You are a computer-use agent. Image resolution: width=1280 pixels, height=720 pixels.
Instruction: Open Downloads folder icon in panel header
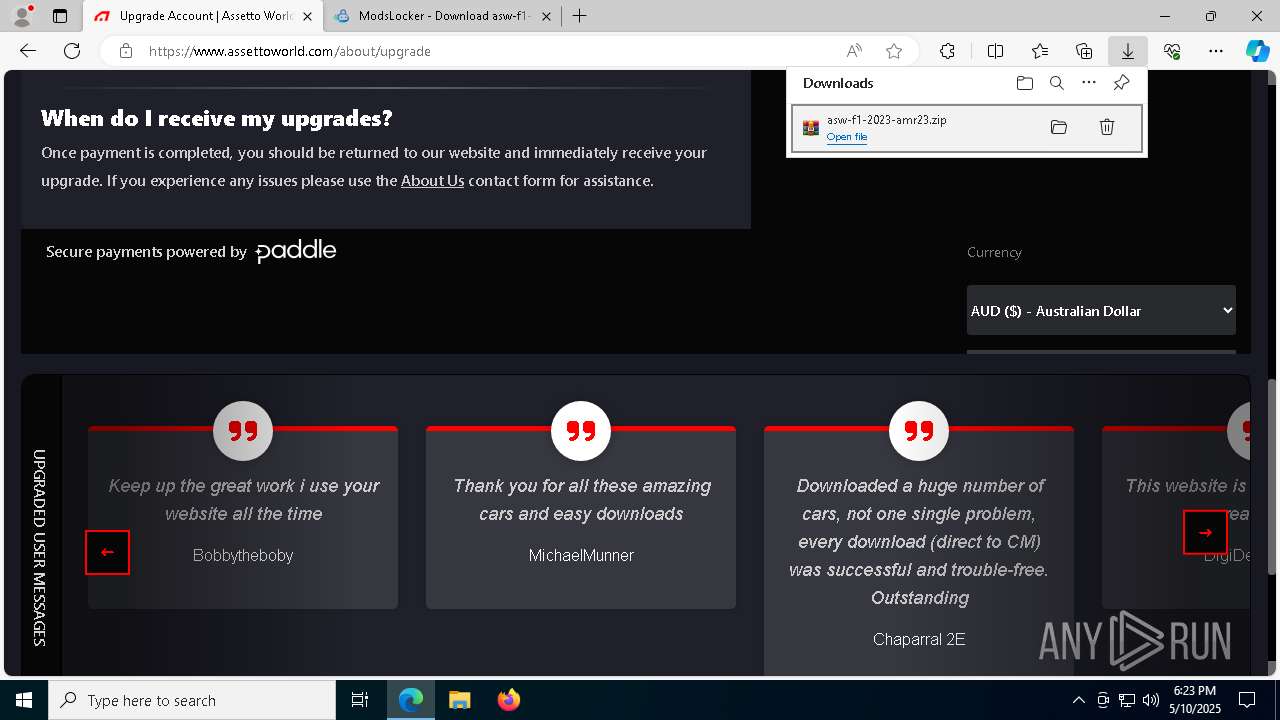coord(1025,83)
